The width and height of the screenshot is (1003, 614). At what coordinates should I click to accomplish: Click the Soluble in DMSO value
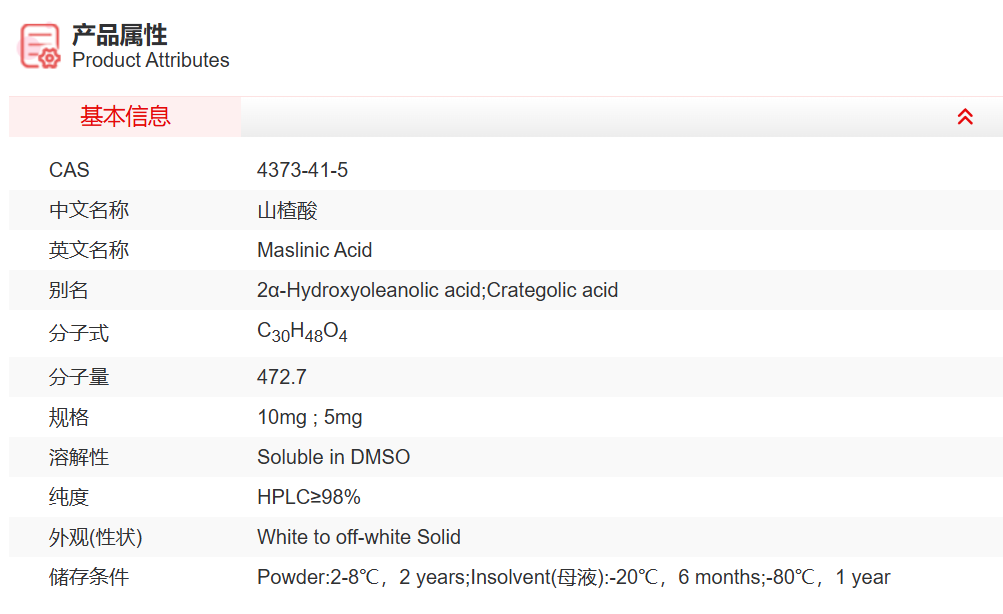coord(333,457)
